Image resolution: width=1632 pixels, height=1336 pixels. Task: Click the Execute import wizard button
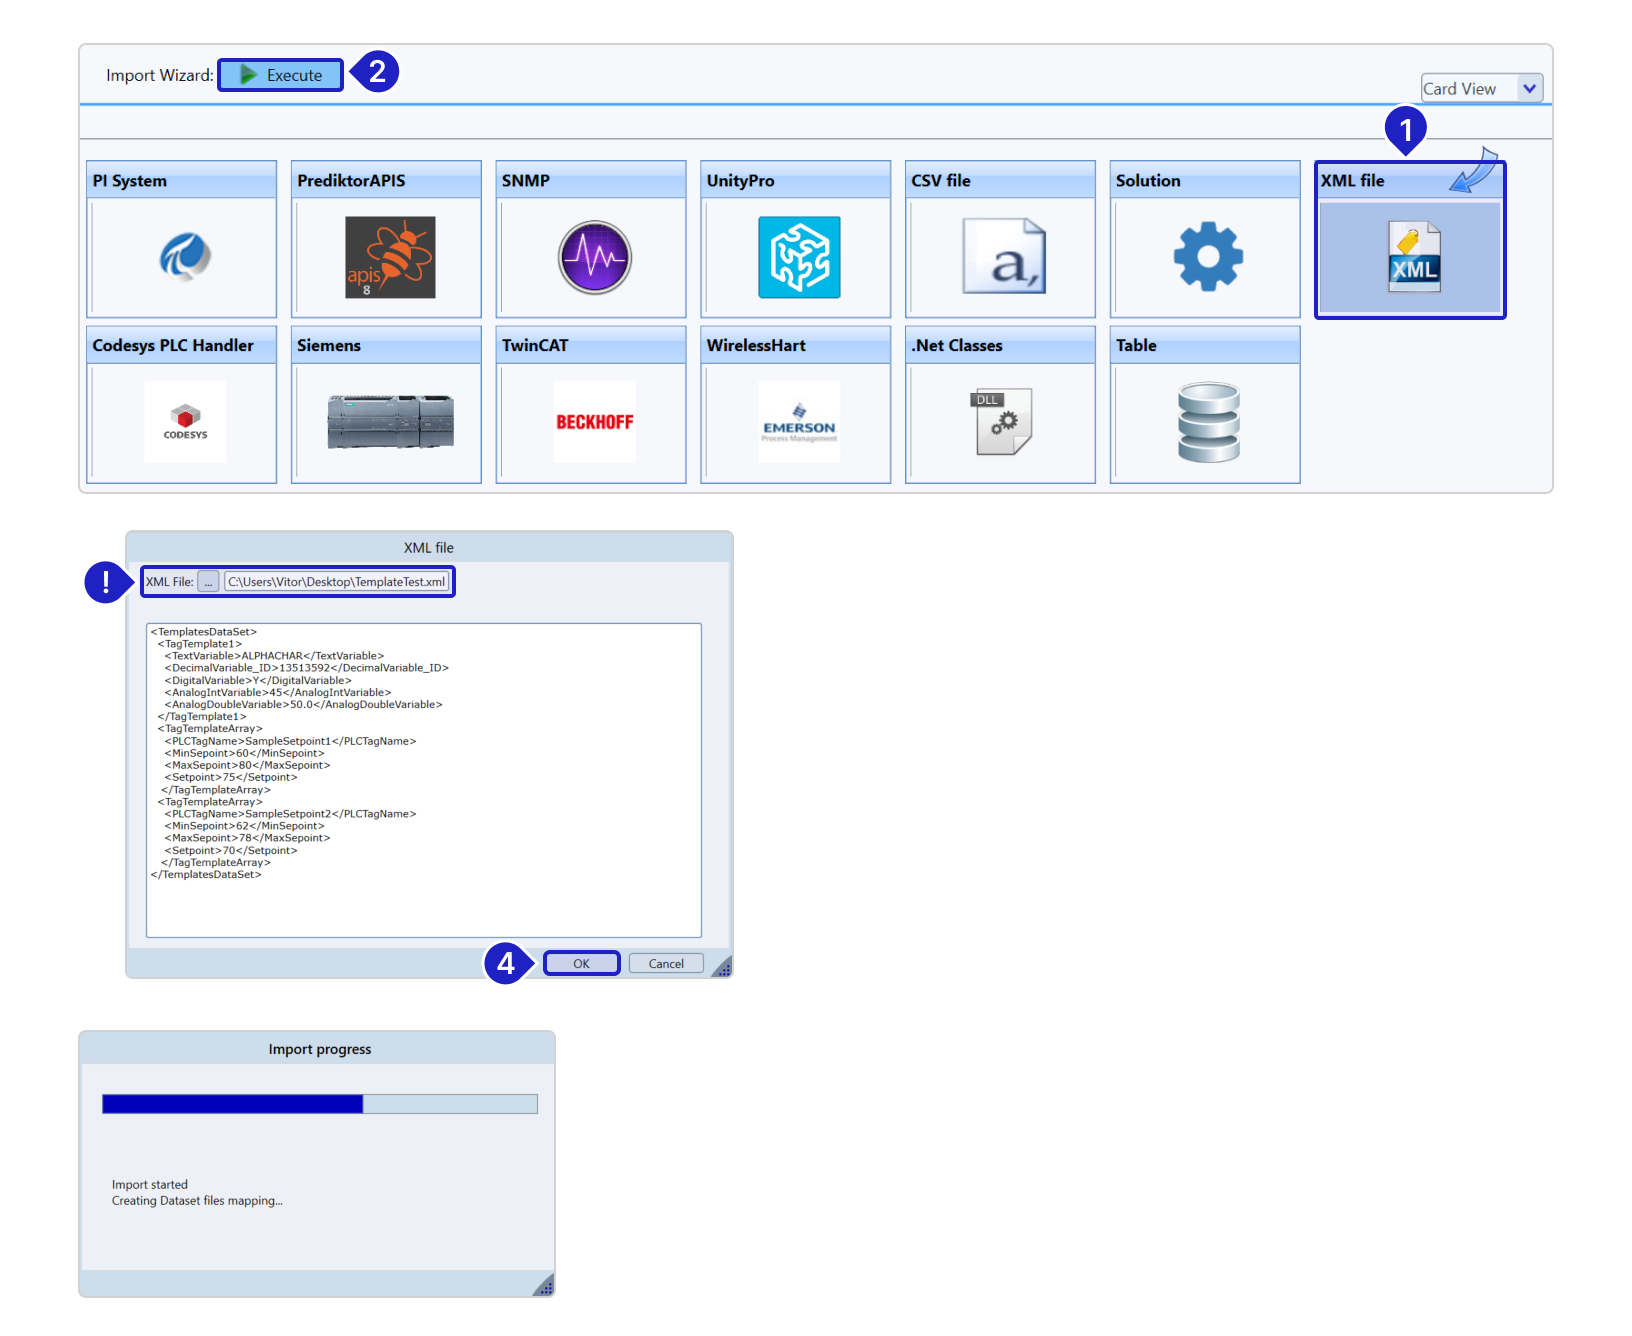point(281,75)
